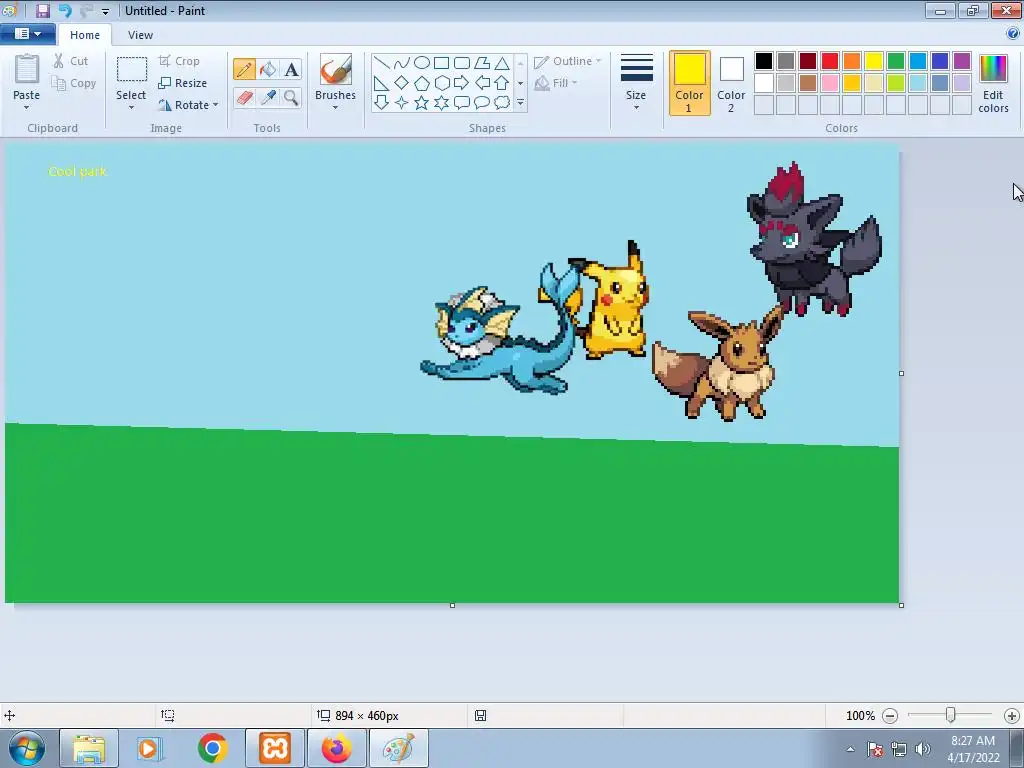Choose the Six-point star shape
Image resolution: width=1024 pixels, height=768 pixels.
(x=441, y=103)
